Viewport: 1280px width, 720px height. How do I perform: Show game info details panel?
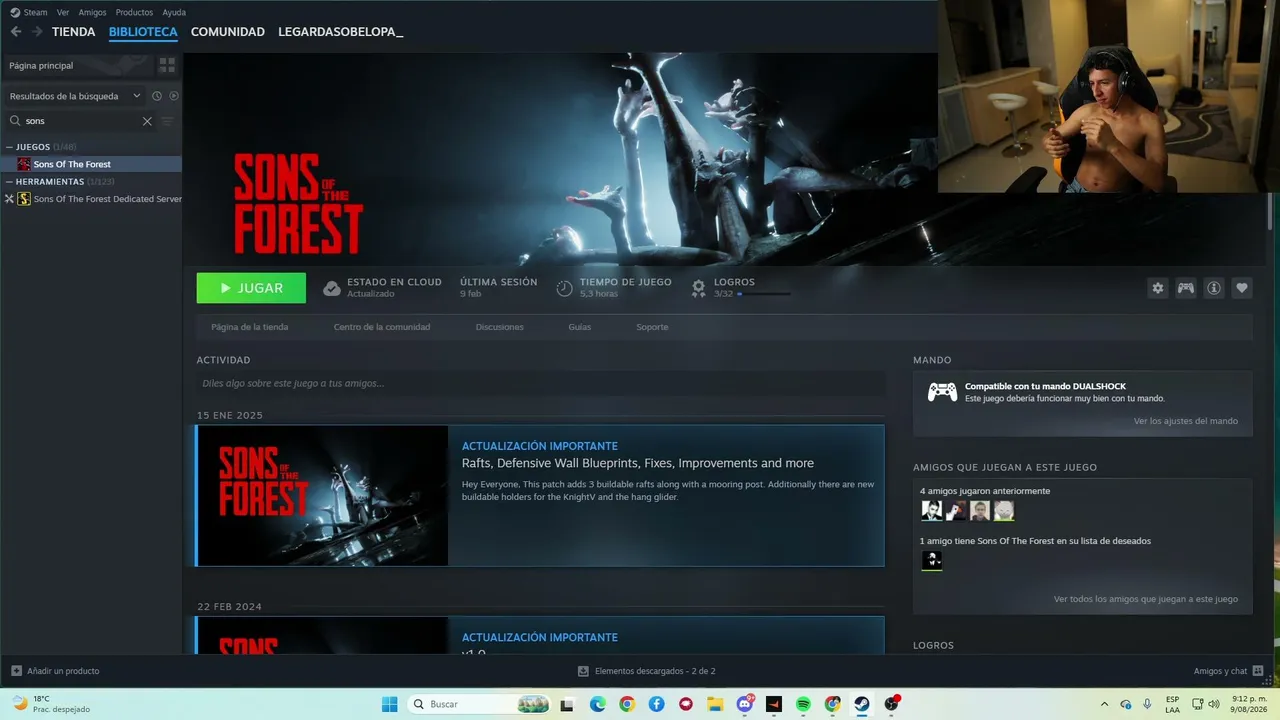click(x=1214, y=288)
